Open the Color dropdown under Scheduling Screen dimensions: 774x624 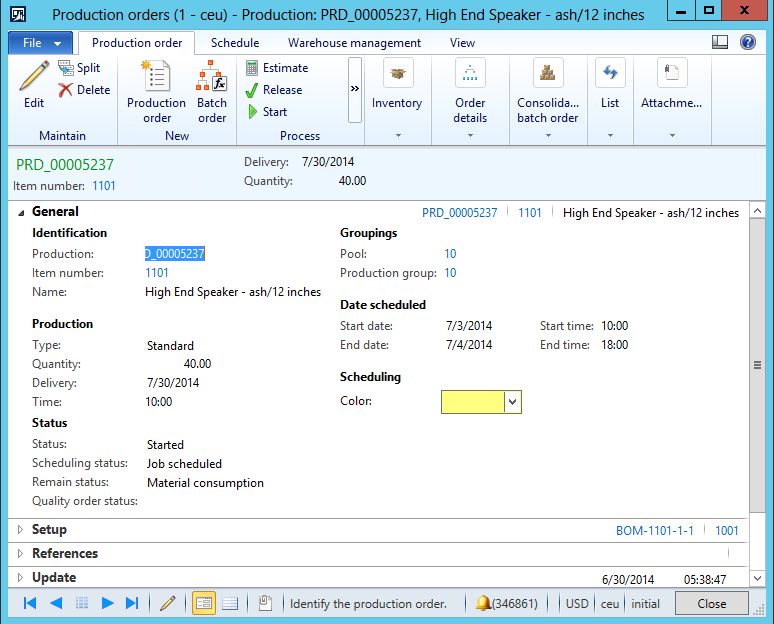click(513, 401)
